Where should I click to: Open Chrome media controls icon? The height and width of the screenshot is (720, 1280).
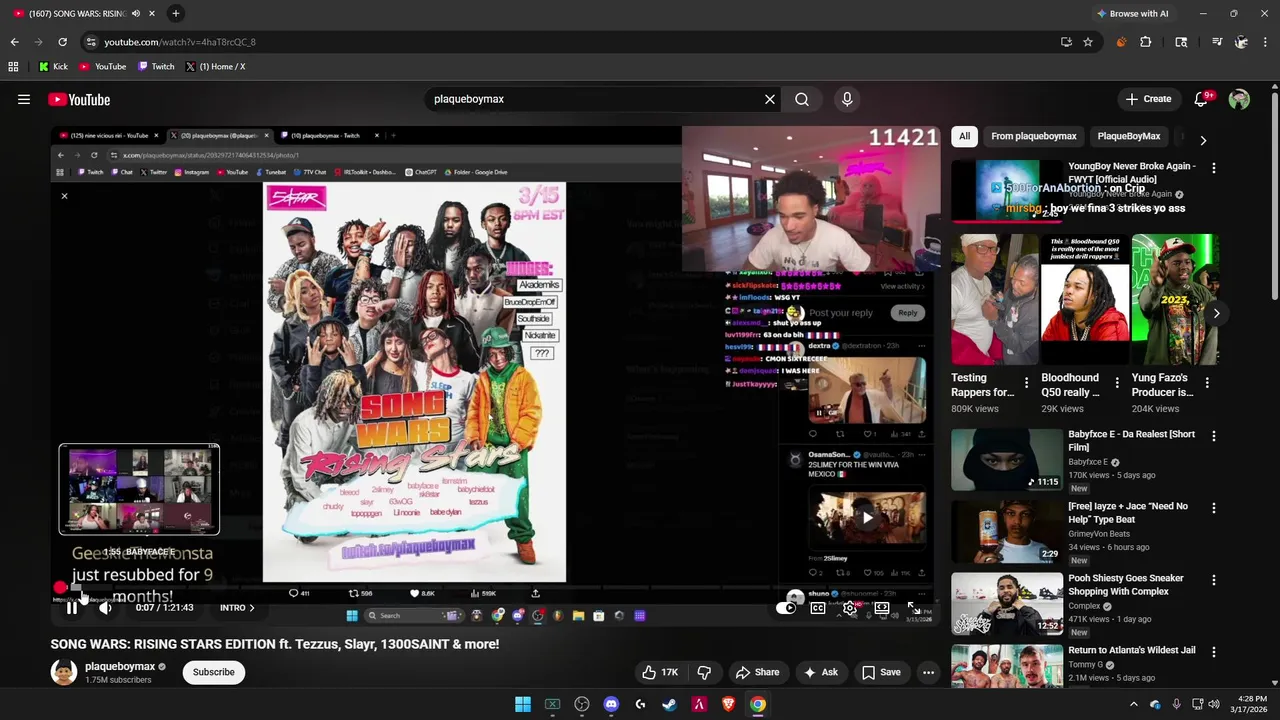point(1217,42)
